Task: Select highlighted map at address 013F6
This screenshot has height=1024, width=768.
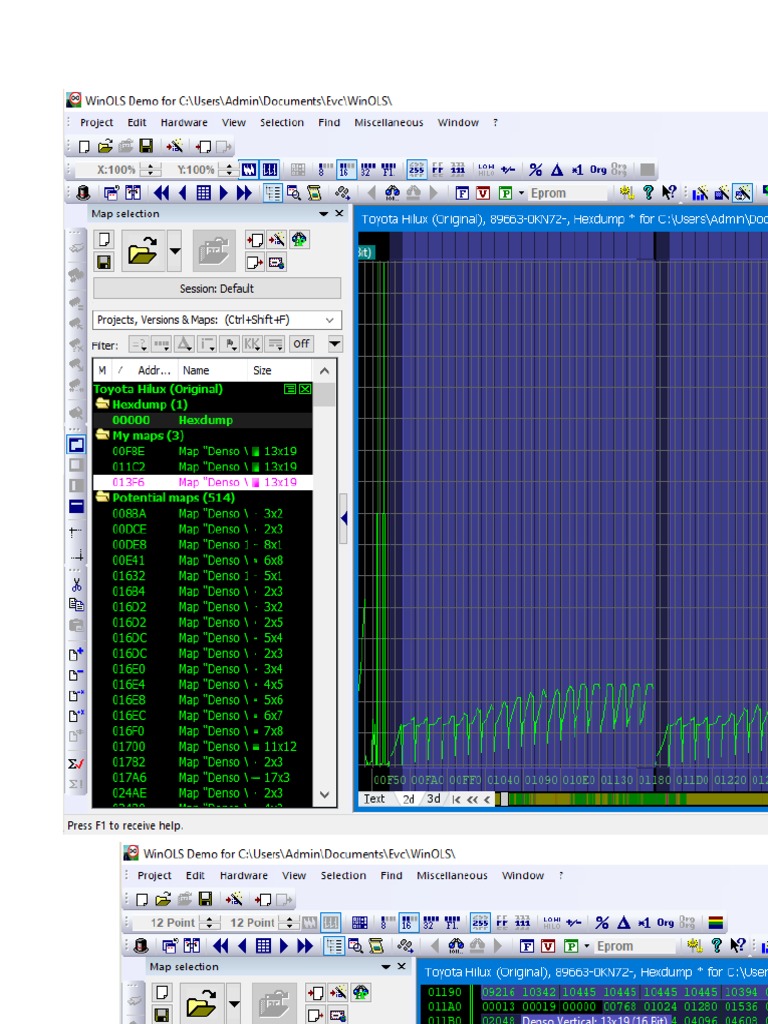Action: (202, 482)
